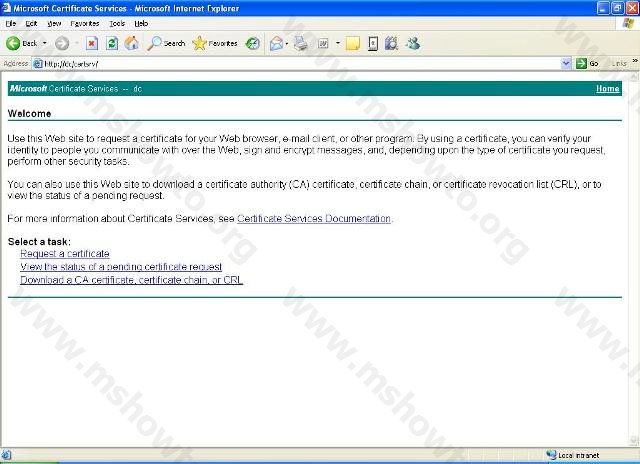Click the status bar page icon at left
This screenshot has width=640, height=464.
6,455
